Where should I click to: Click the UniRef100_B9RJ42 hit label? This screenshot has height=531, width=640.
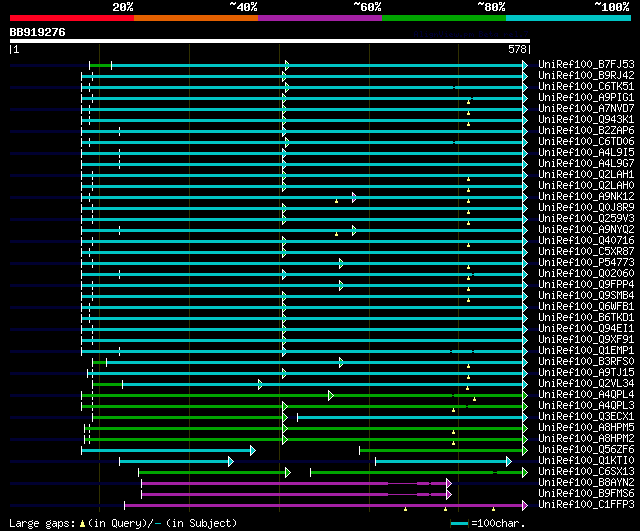(586, 76)
